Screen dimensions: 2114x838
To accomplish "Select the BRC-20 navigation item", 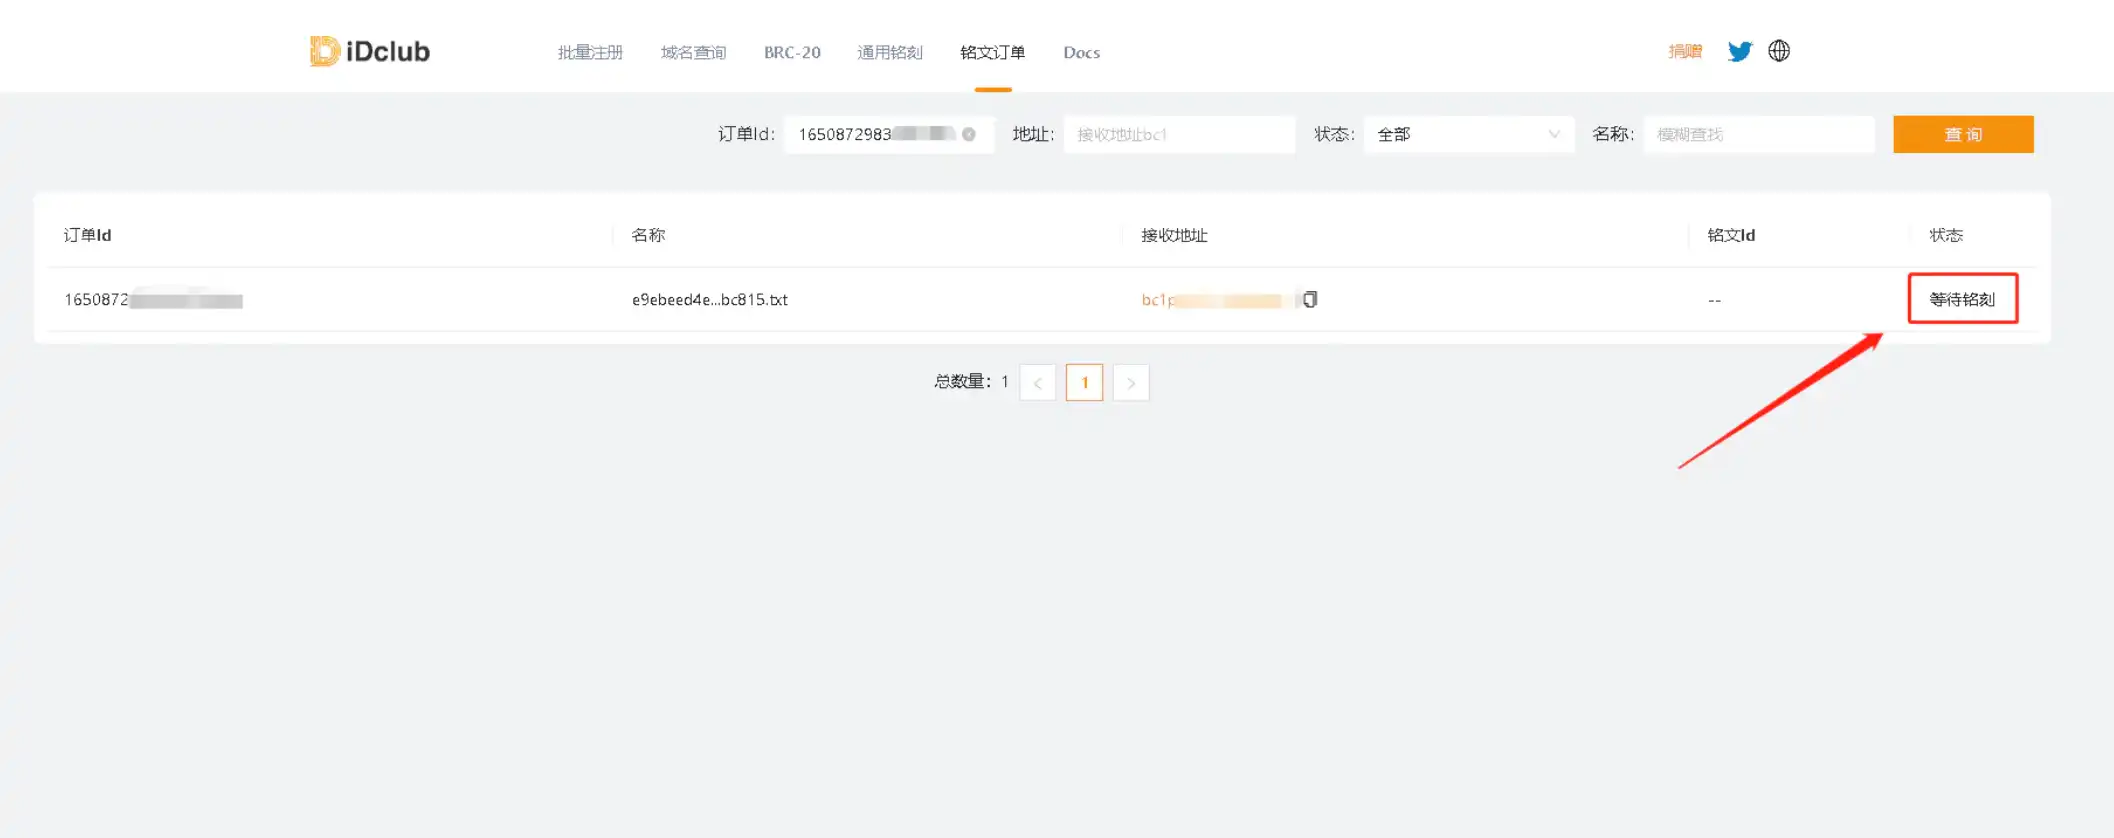I will tap(792, 52).
